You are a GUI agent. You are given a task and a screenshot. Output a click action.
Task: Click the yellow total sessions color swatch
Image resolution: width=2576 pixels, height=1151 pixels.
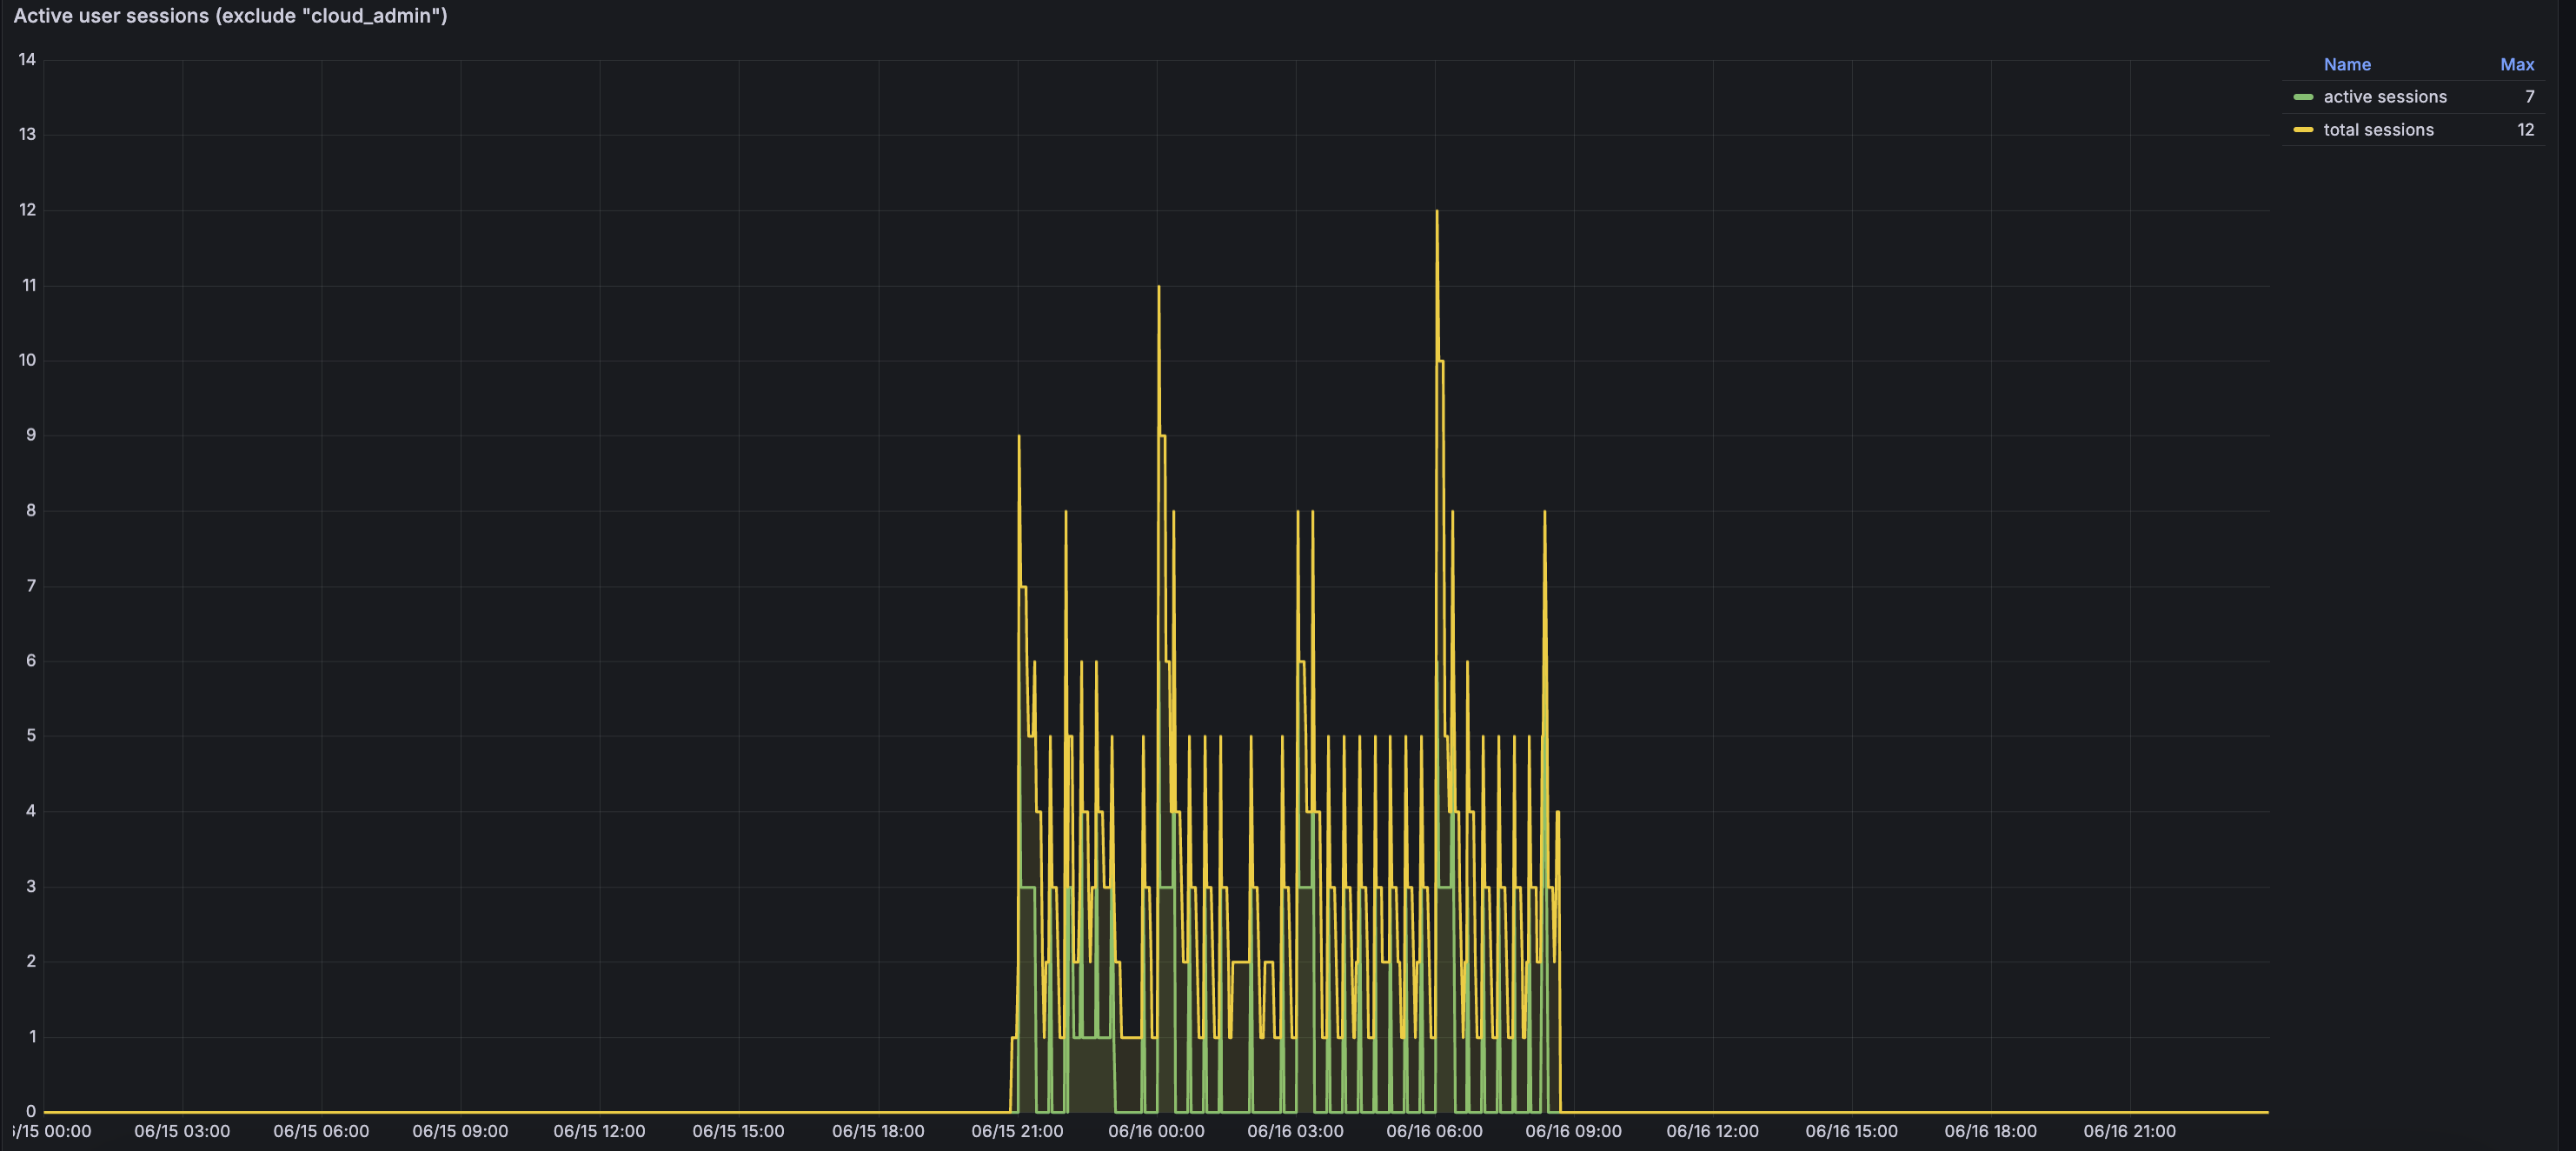pyautogui.click(x=2303, y=130)
